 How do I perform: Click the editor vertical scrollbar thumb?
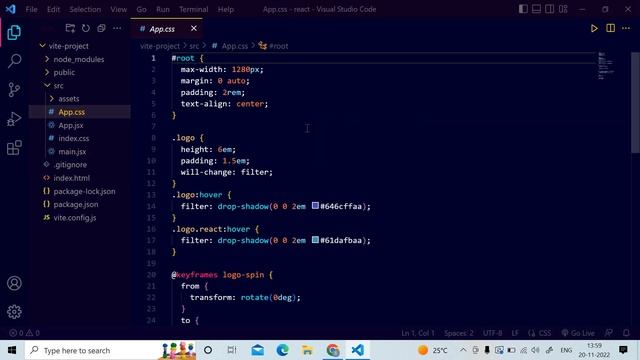635,103
